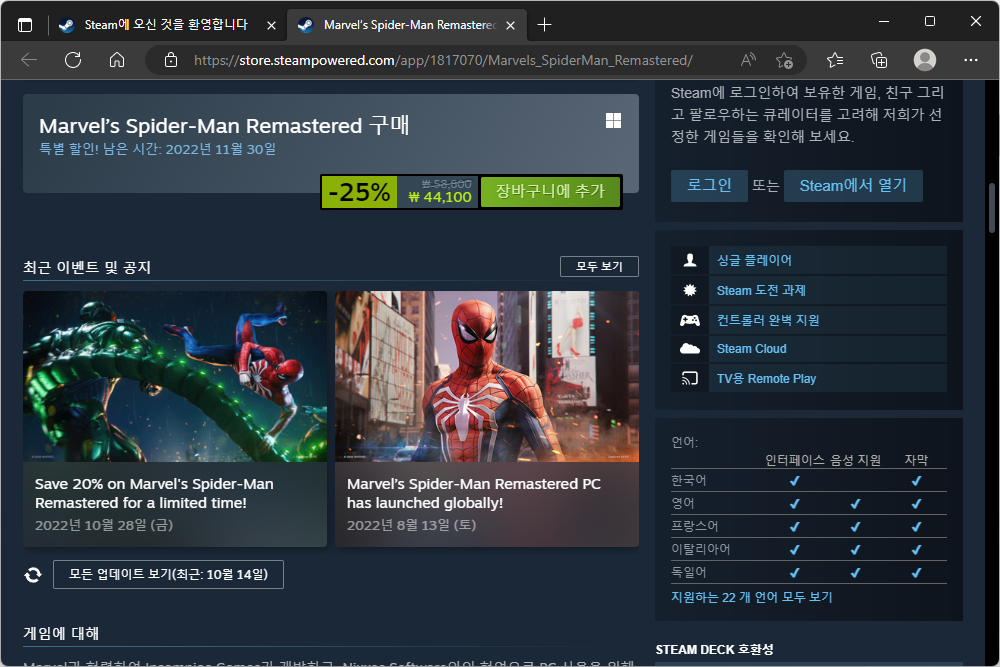The width and height of the screenshot is (1000, 667).
Task: Open the '컨트롤러 완벽 지원' link
Action: pos(768,320)
